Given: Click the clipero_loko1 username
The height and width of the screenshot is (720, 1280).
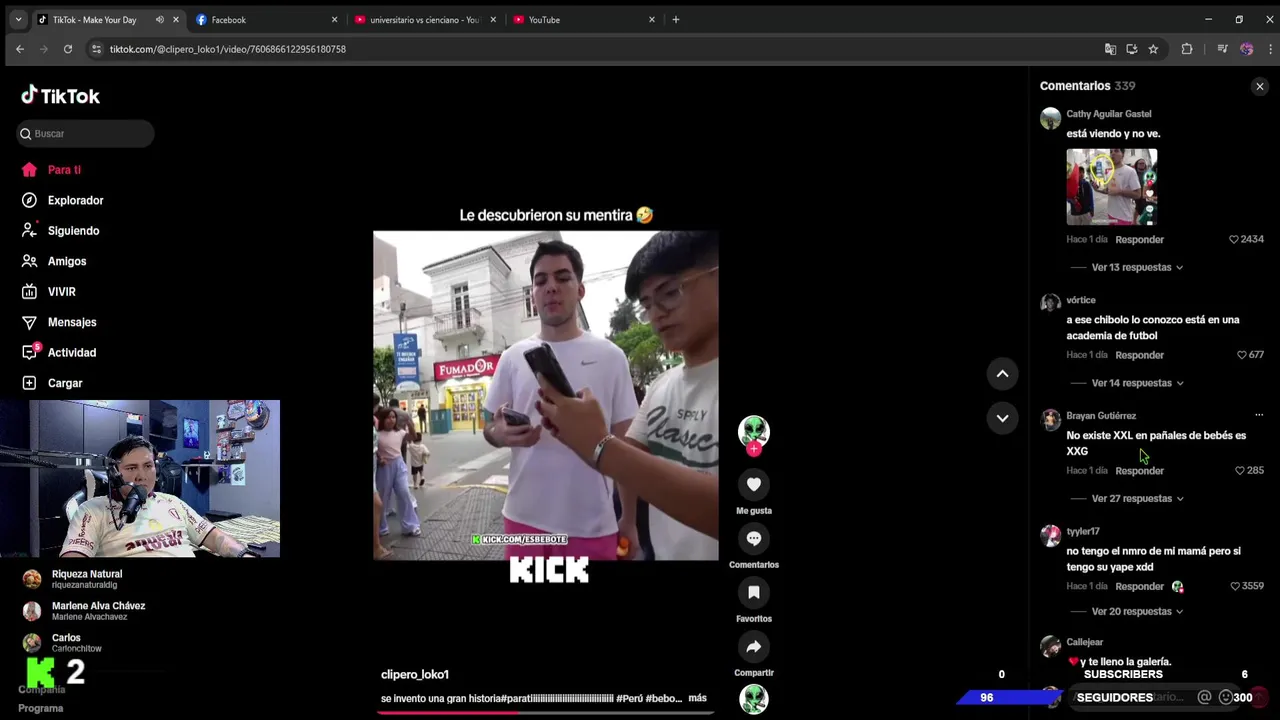Looking at the screenshot, I should tap(415, 675).
